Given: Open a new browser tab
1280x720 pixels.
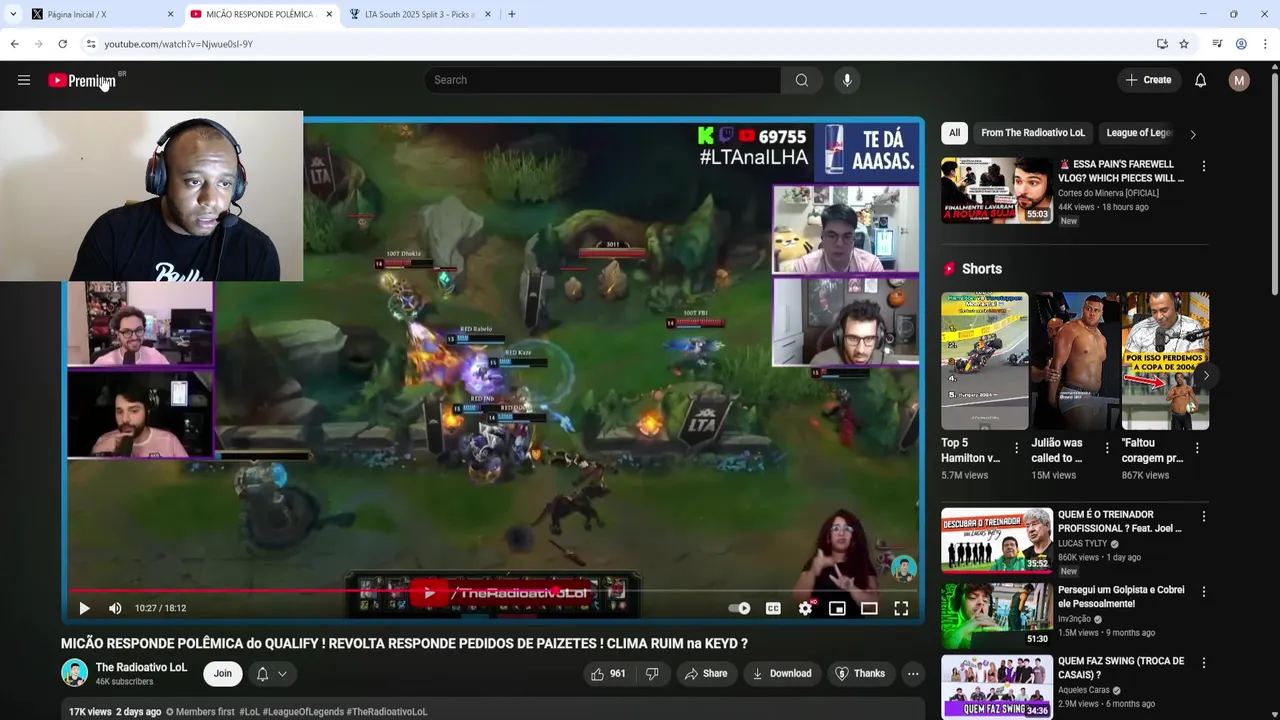Looking at the screenshot, I should point(512,14).
